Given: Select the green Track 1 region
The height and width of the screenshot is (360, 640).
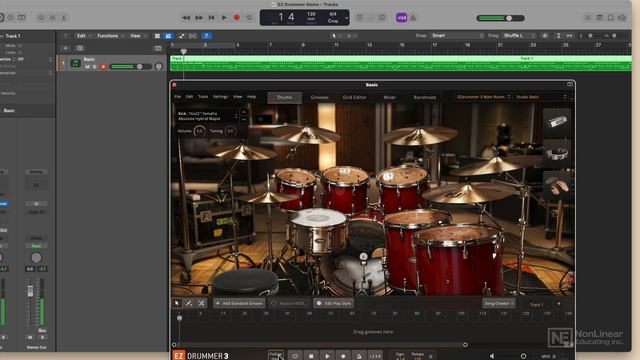Looking at the screenshot, I should [400, 64].
